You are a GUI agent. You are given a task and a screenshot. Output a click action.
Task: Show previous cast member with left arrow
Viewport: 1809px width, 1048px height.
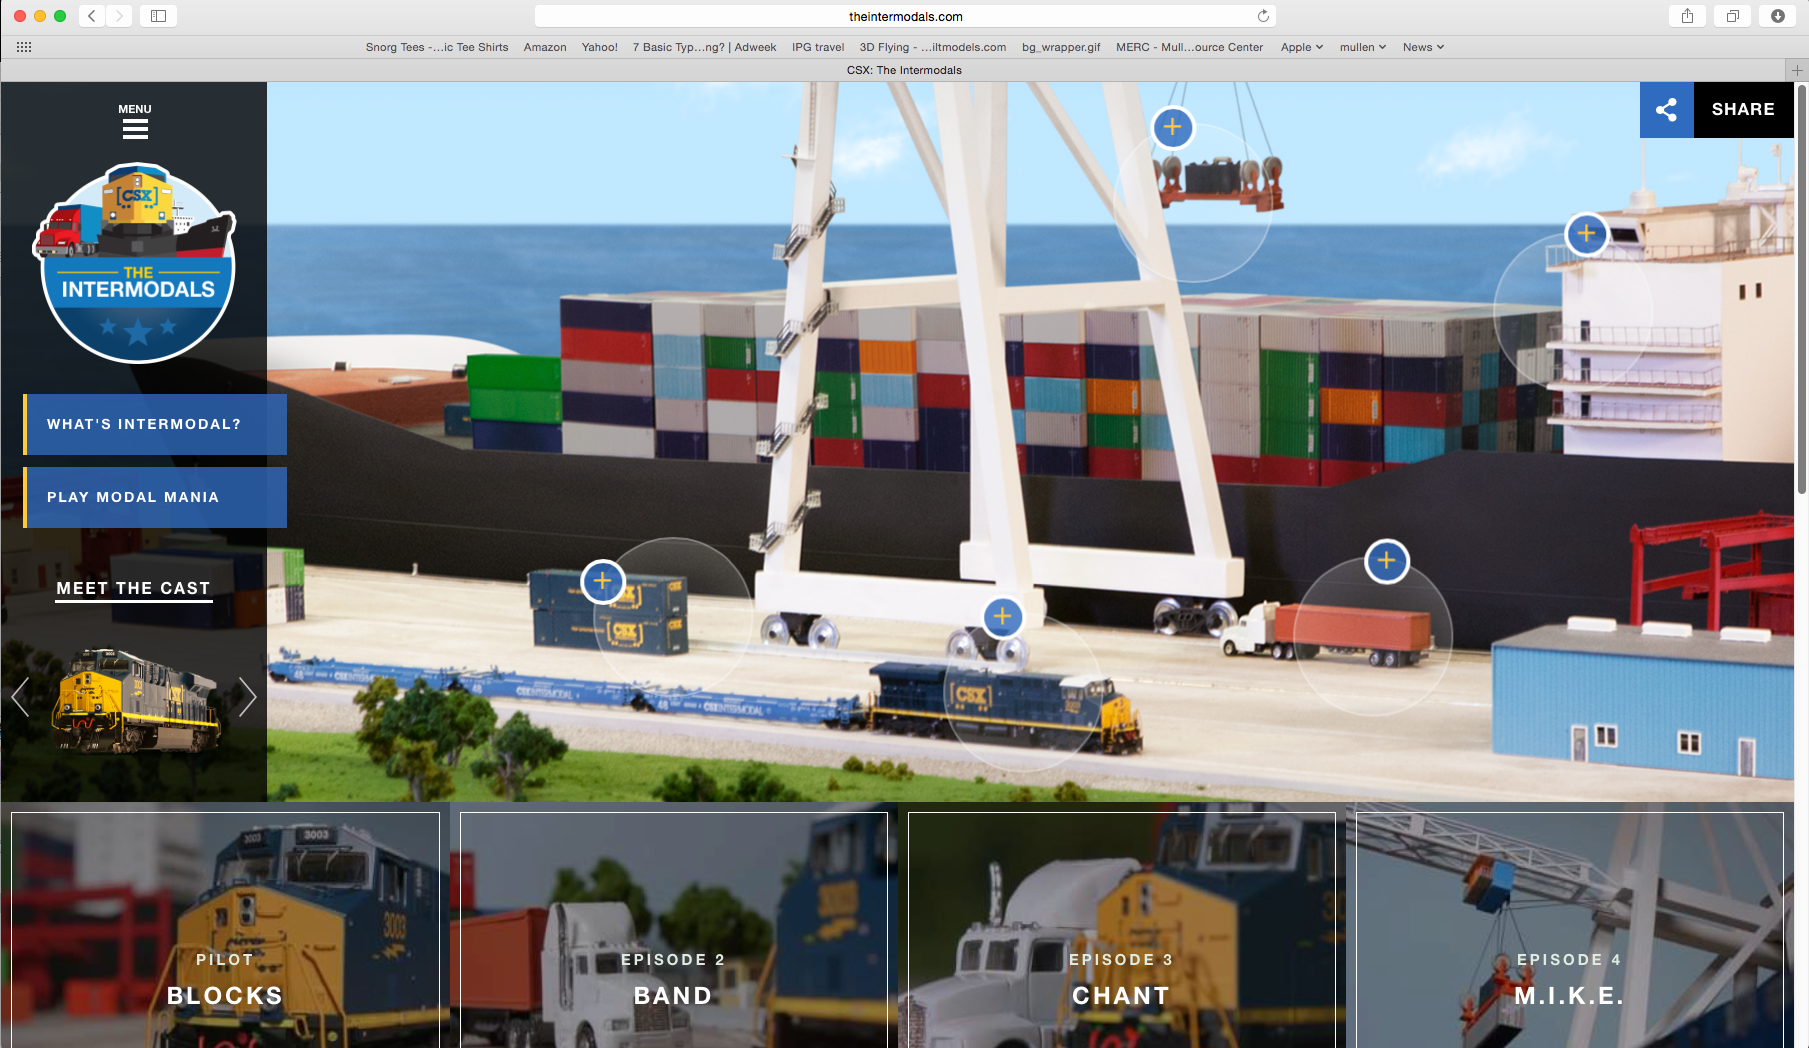[x=20, y=697]
